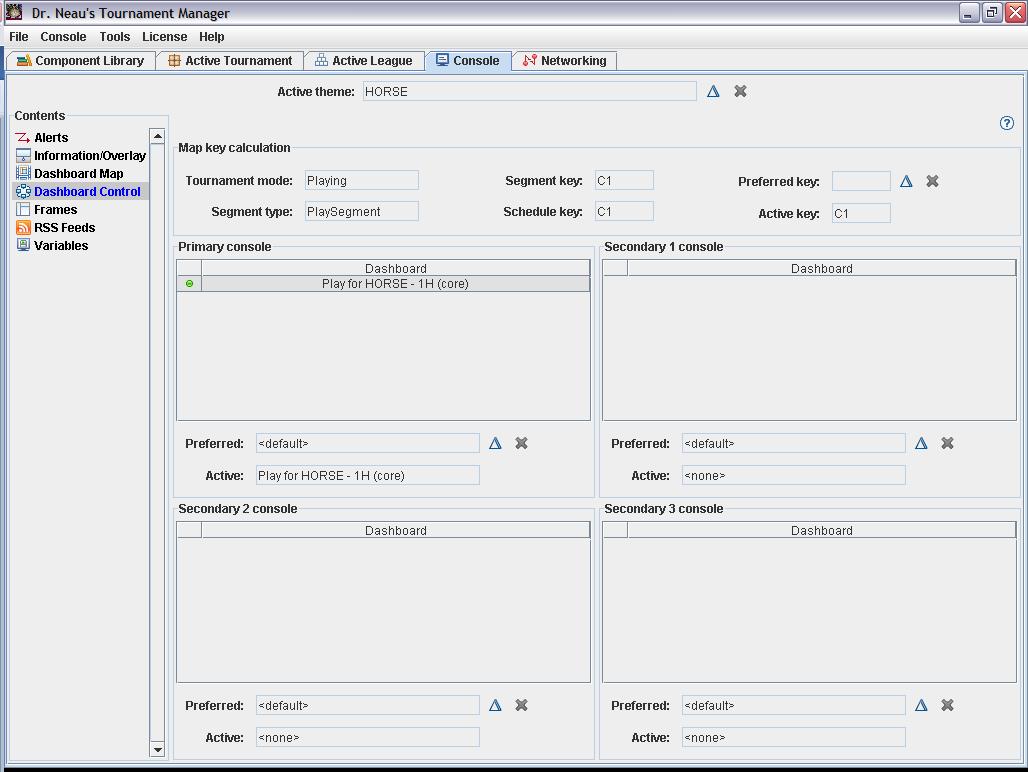1028x772 pixels.
Task: Switch to the Networking tab
Action: coord(564,60)
